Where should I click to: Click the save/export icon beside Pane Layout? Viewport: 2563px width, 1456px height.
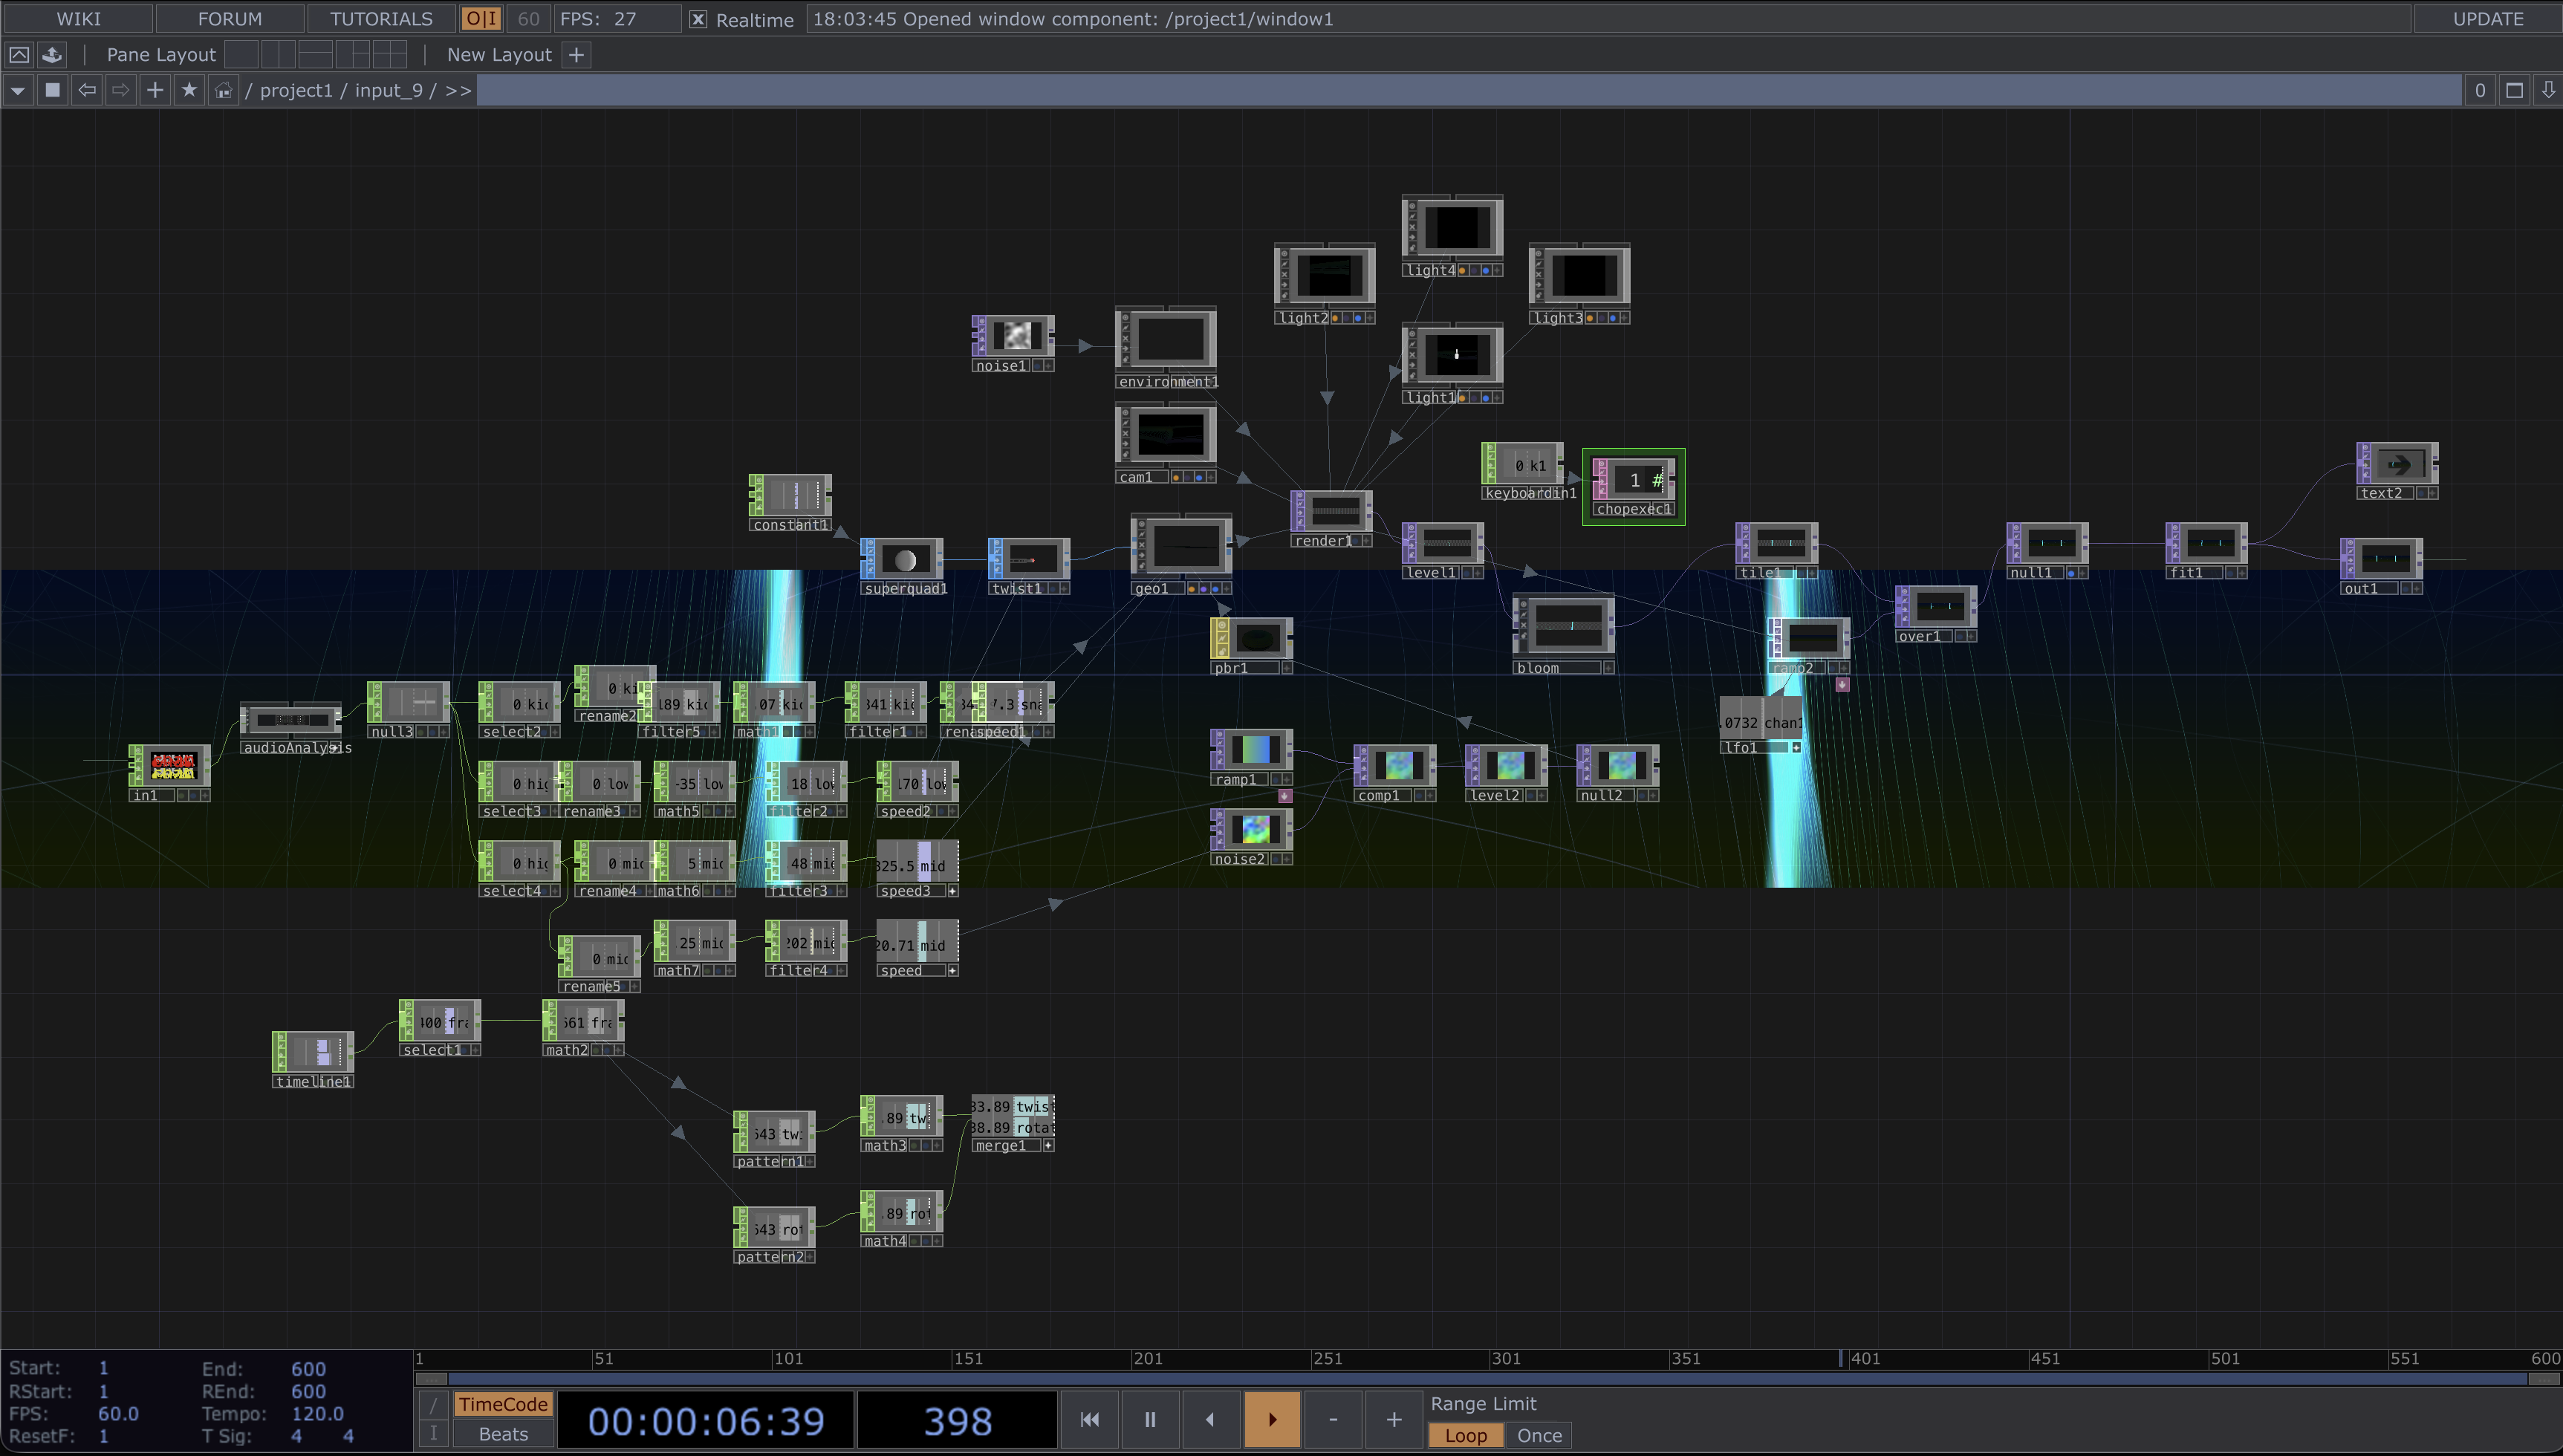pos(52,55)
